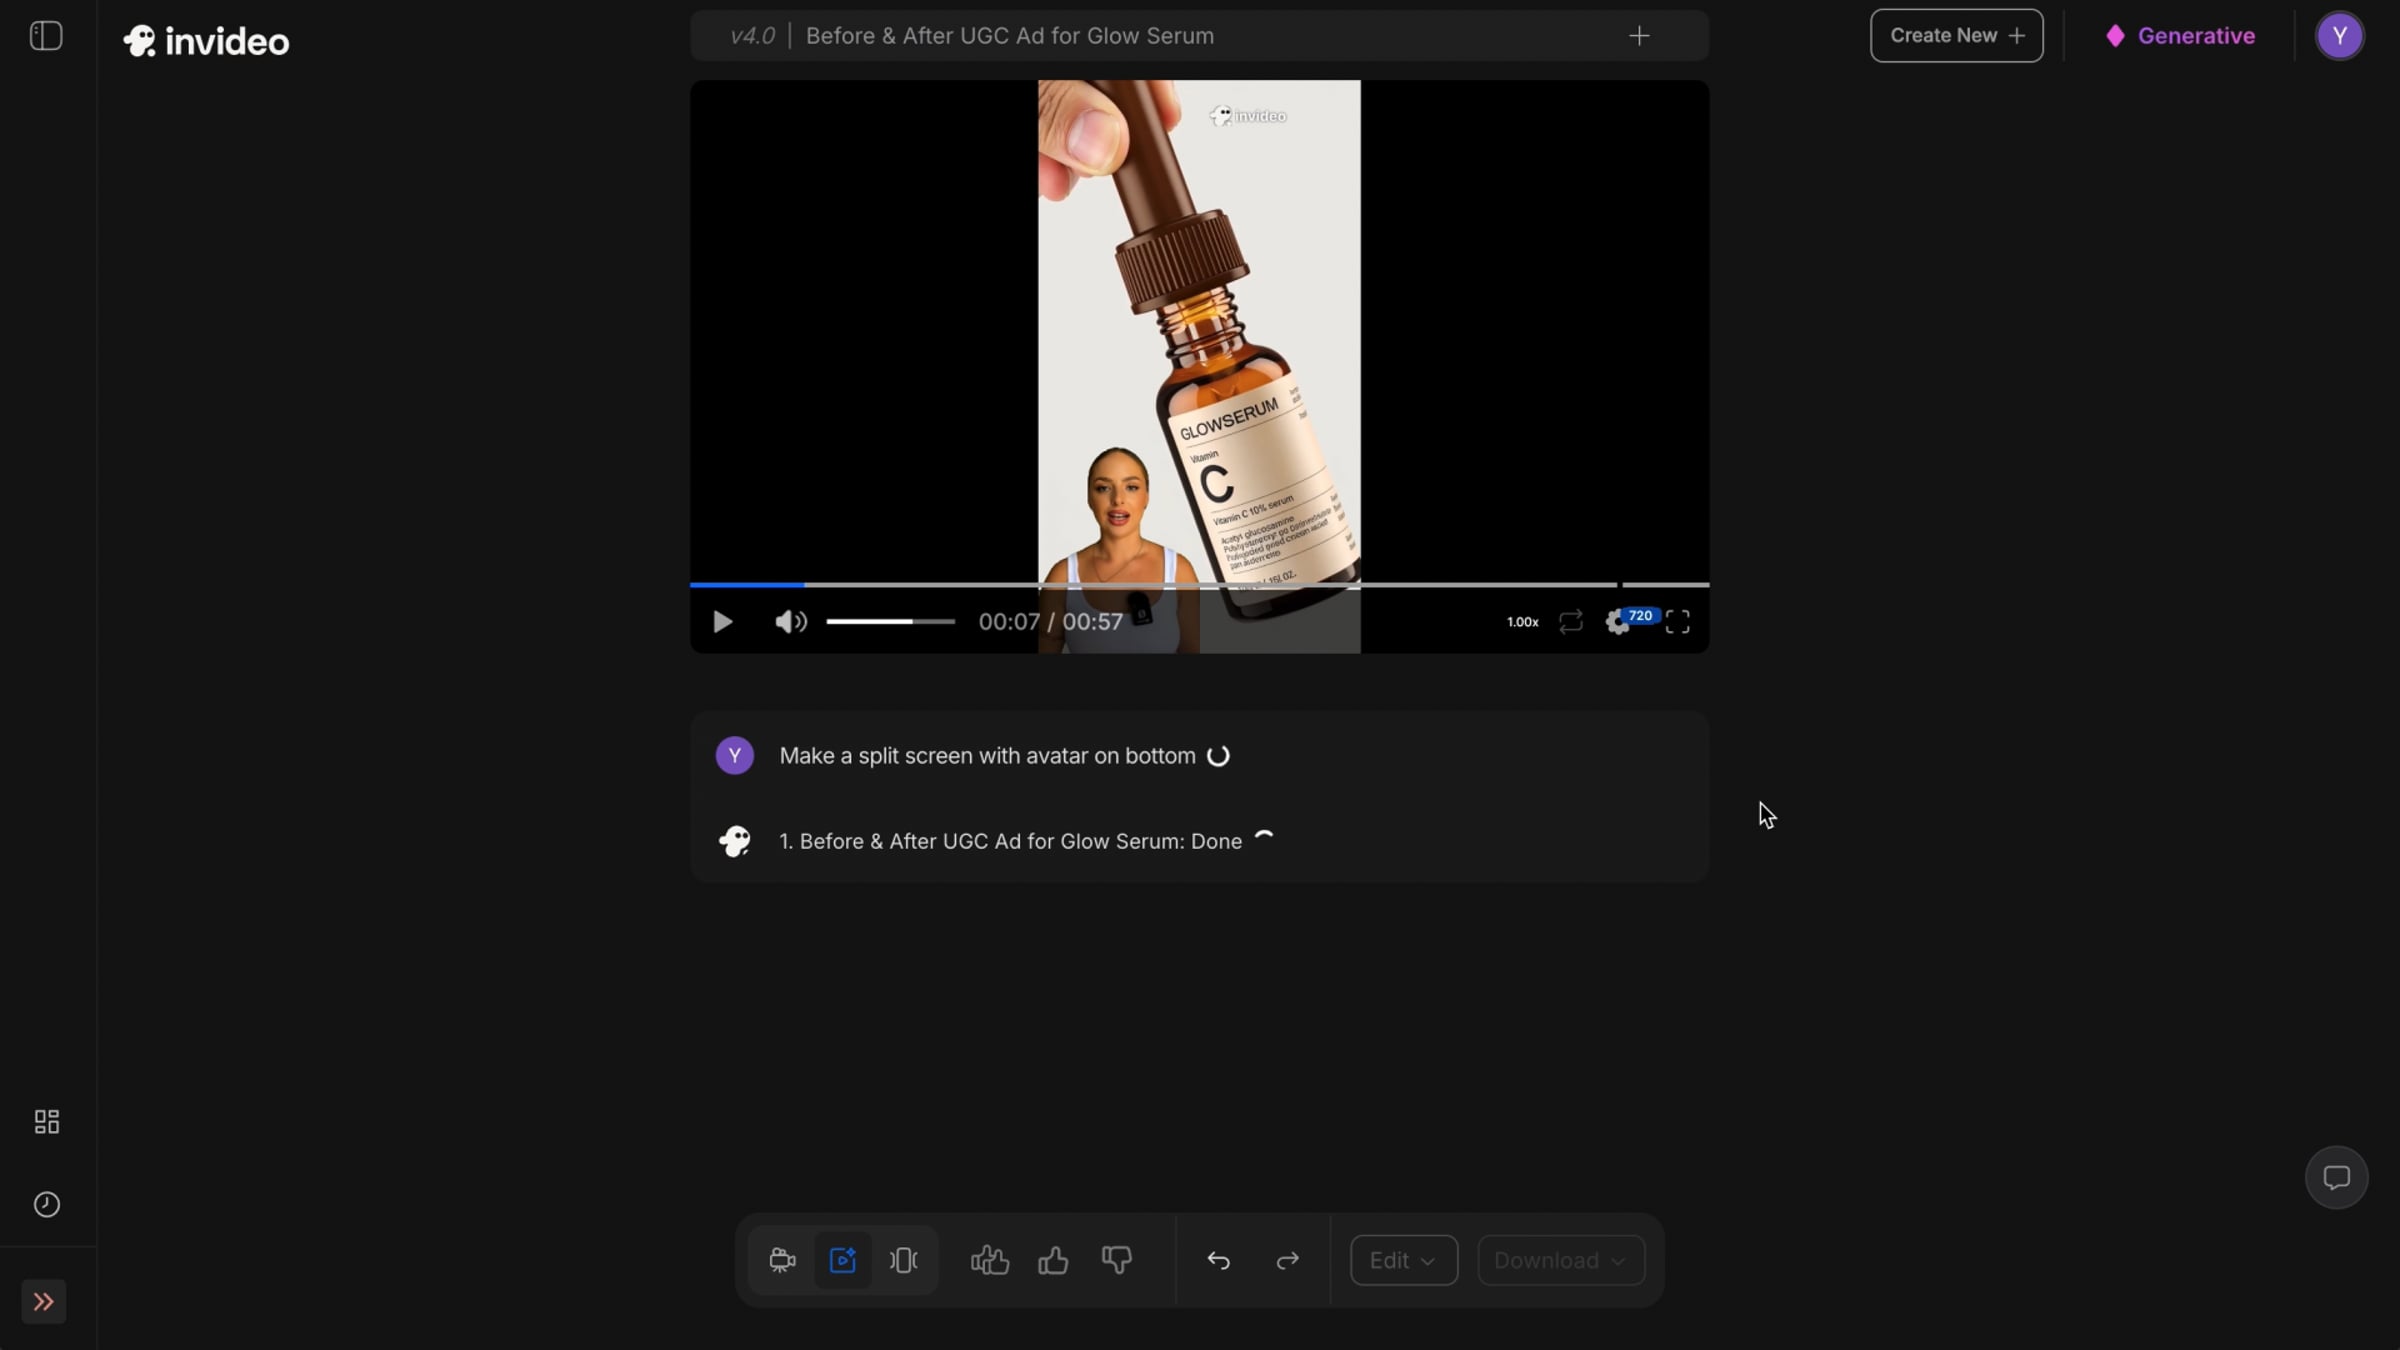
Task: Click the prompt message about split screen
Action: pos(987,756)
